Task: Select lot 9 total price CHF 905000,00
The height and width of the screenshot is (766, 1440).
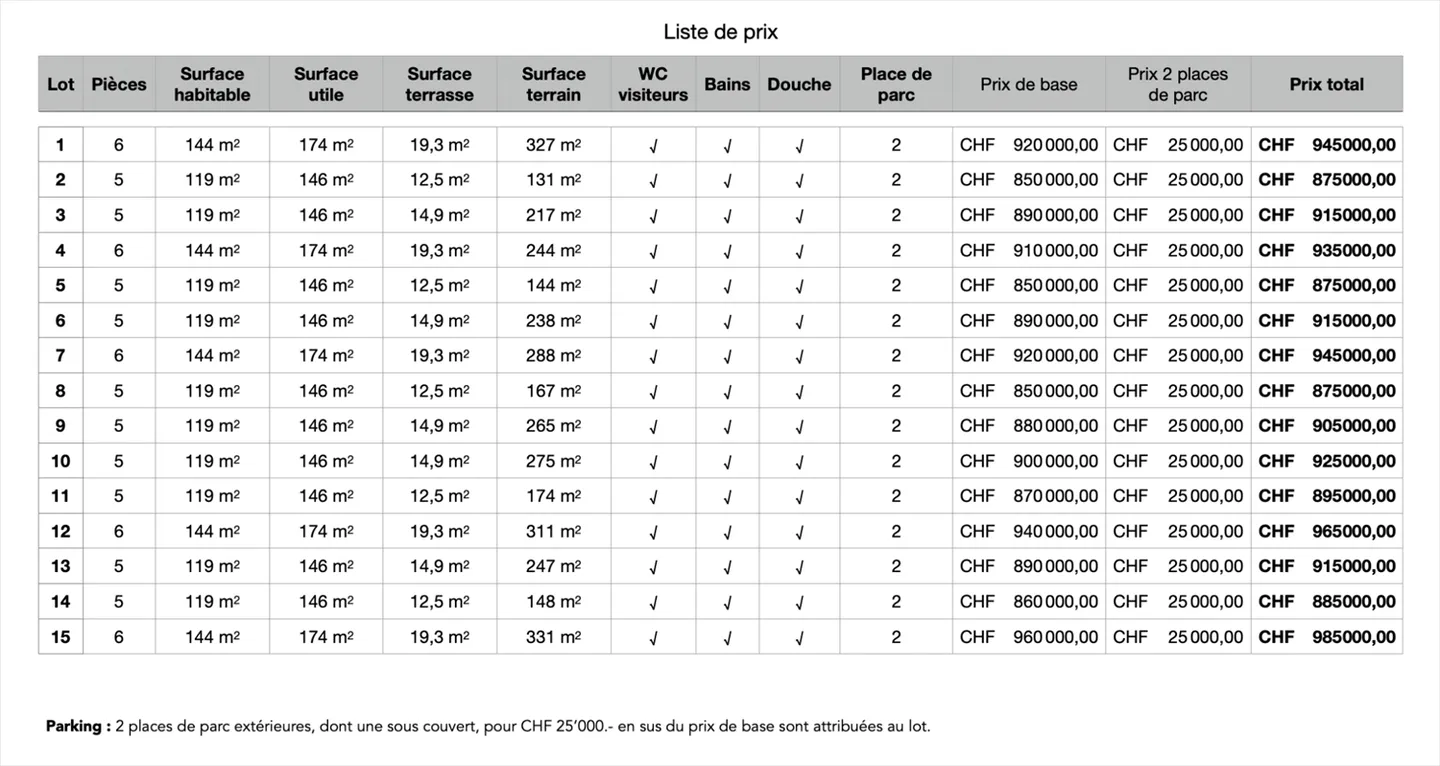Action: [1326, 426]
